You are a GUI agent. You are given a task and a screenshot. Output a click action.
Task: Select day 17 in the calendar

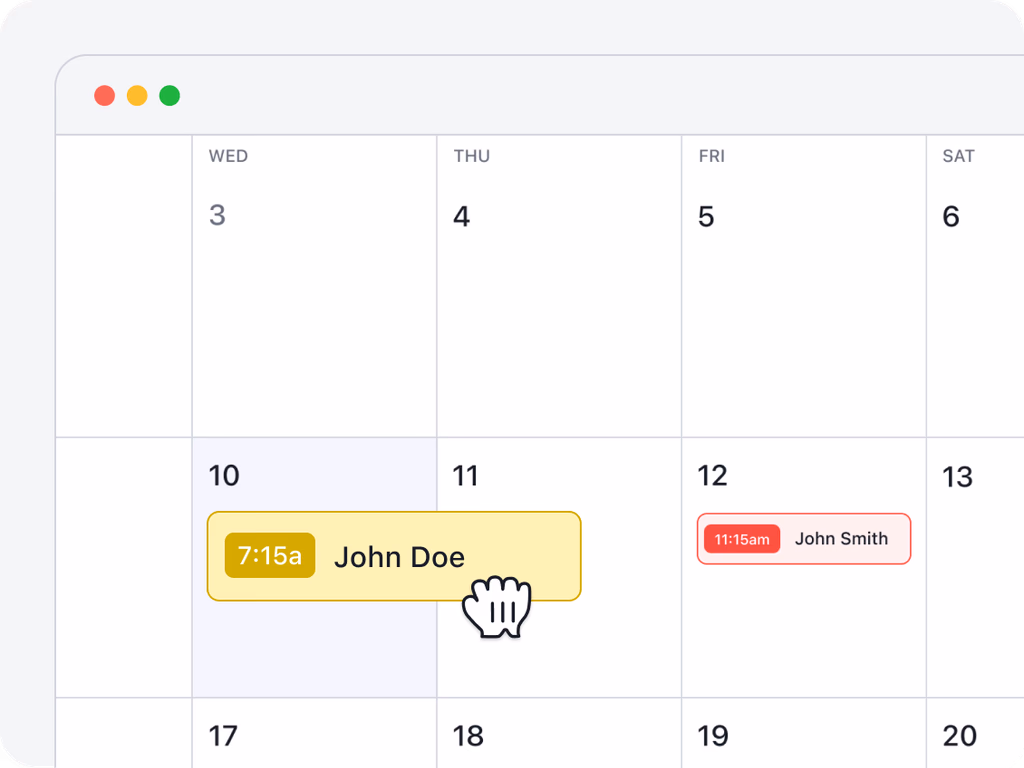[223, 737]
